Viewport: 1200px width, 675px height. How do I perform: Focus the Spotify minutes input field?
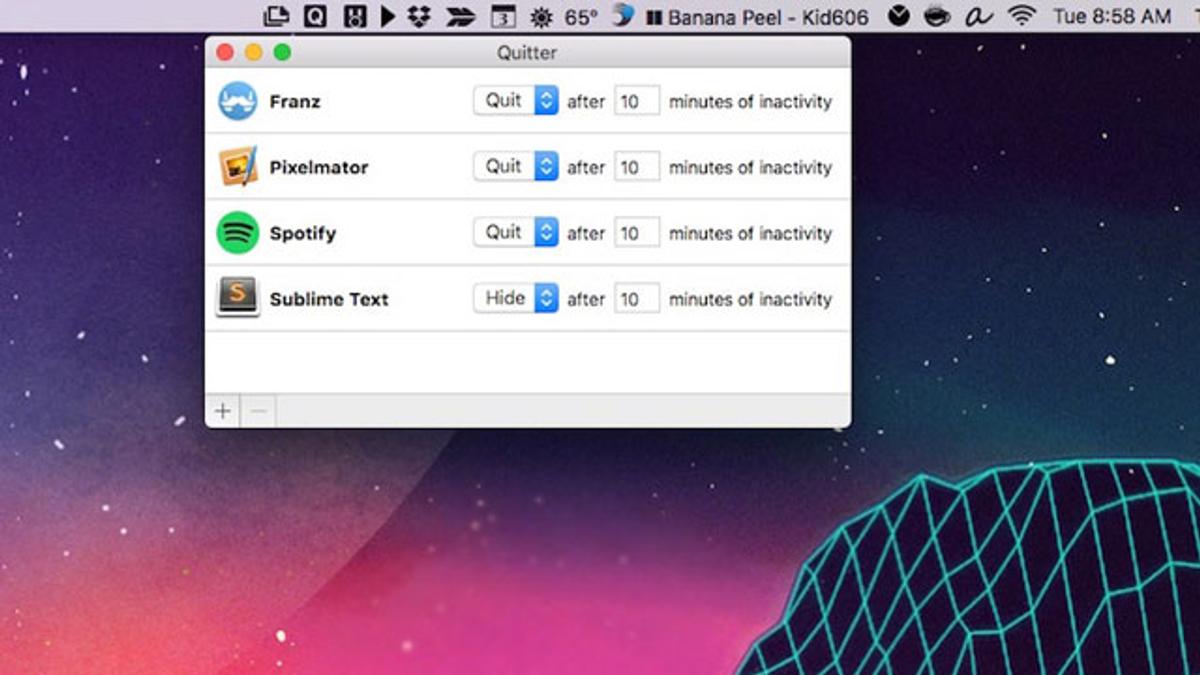pyautogui.click(x=636, y=233)
